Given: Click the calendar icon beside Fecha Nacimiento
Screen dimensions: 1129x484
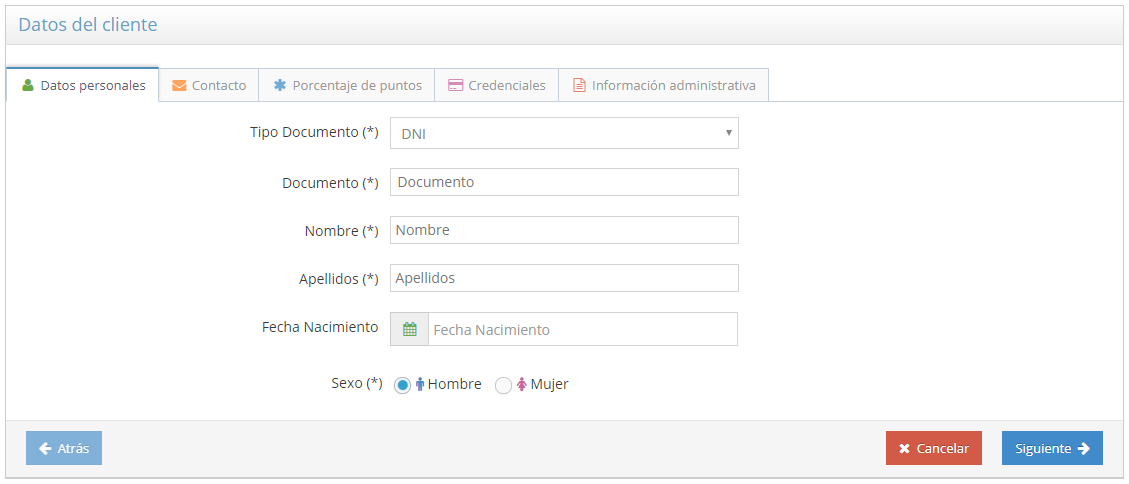Looking at the screenshot, I should (x=409, y=329).
